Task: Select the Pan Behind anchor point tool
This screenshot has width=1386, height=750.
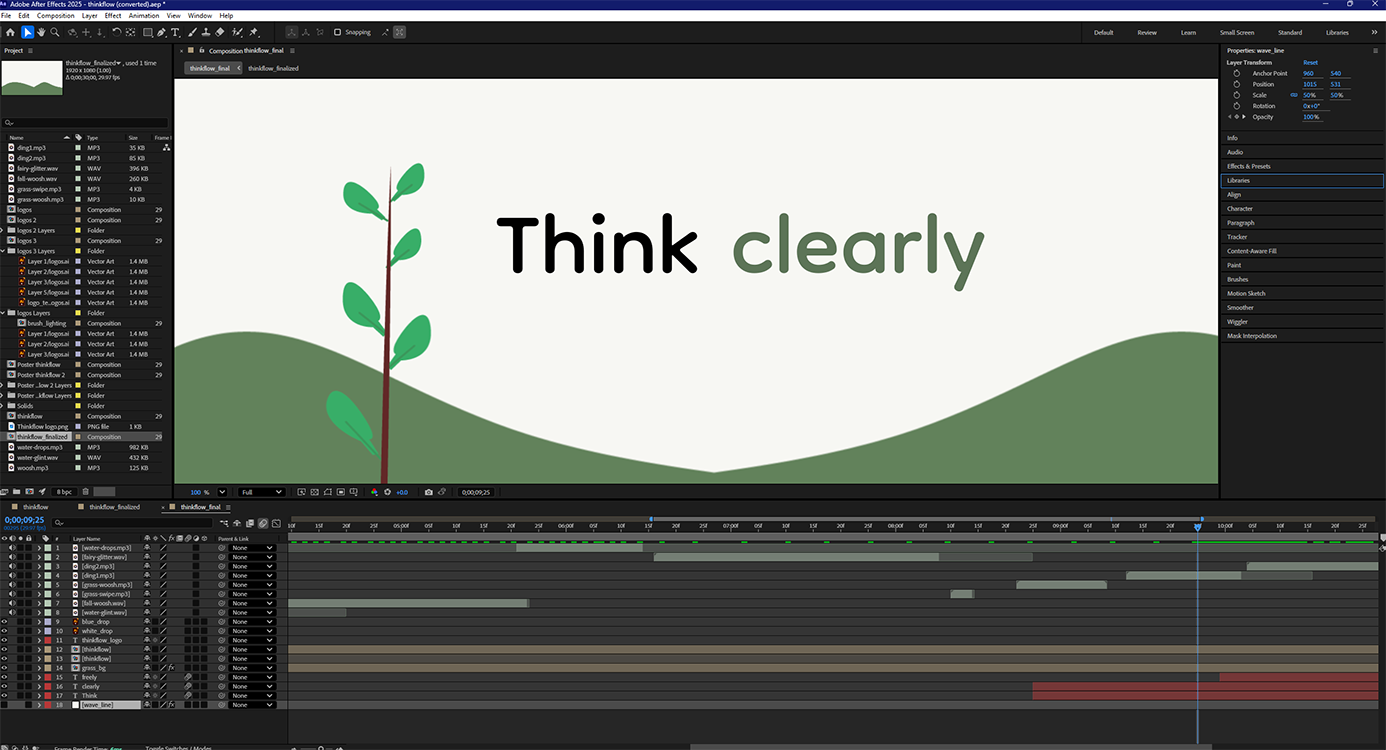Action: click(x=131, y=32)
